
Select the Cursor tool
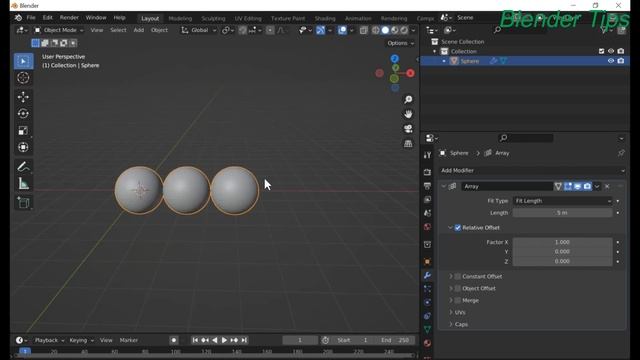click(x=23, y=78)
